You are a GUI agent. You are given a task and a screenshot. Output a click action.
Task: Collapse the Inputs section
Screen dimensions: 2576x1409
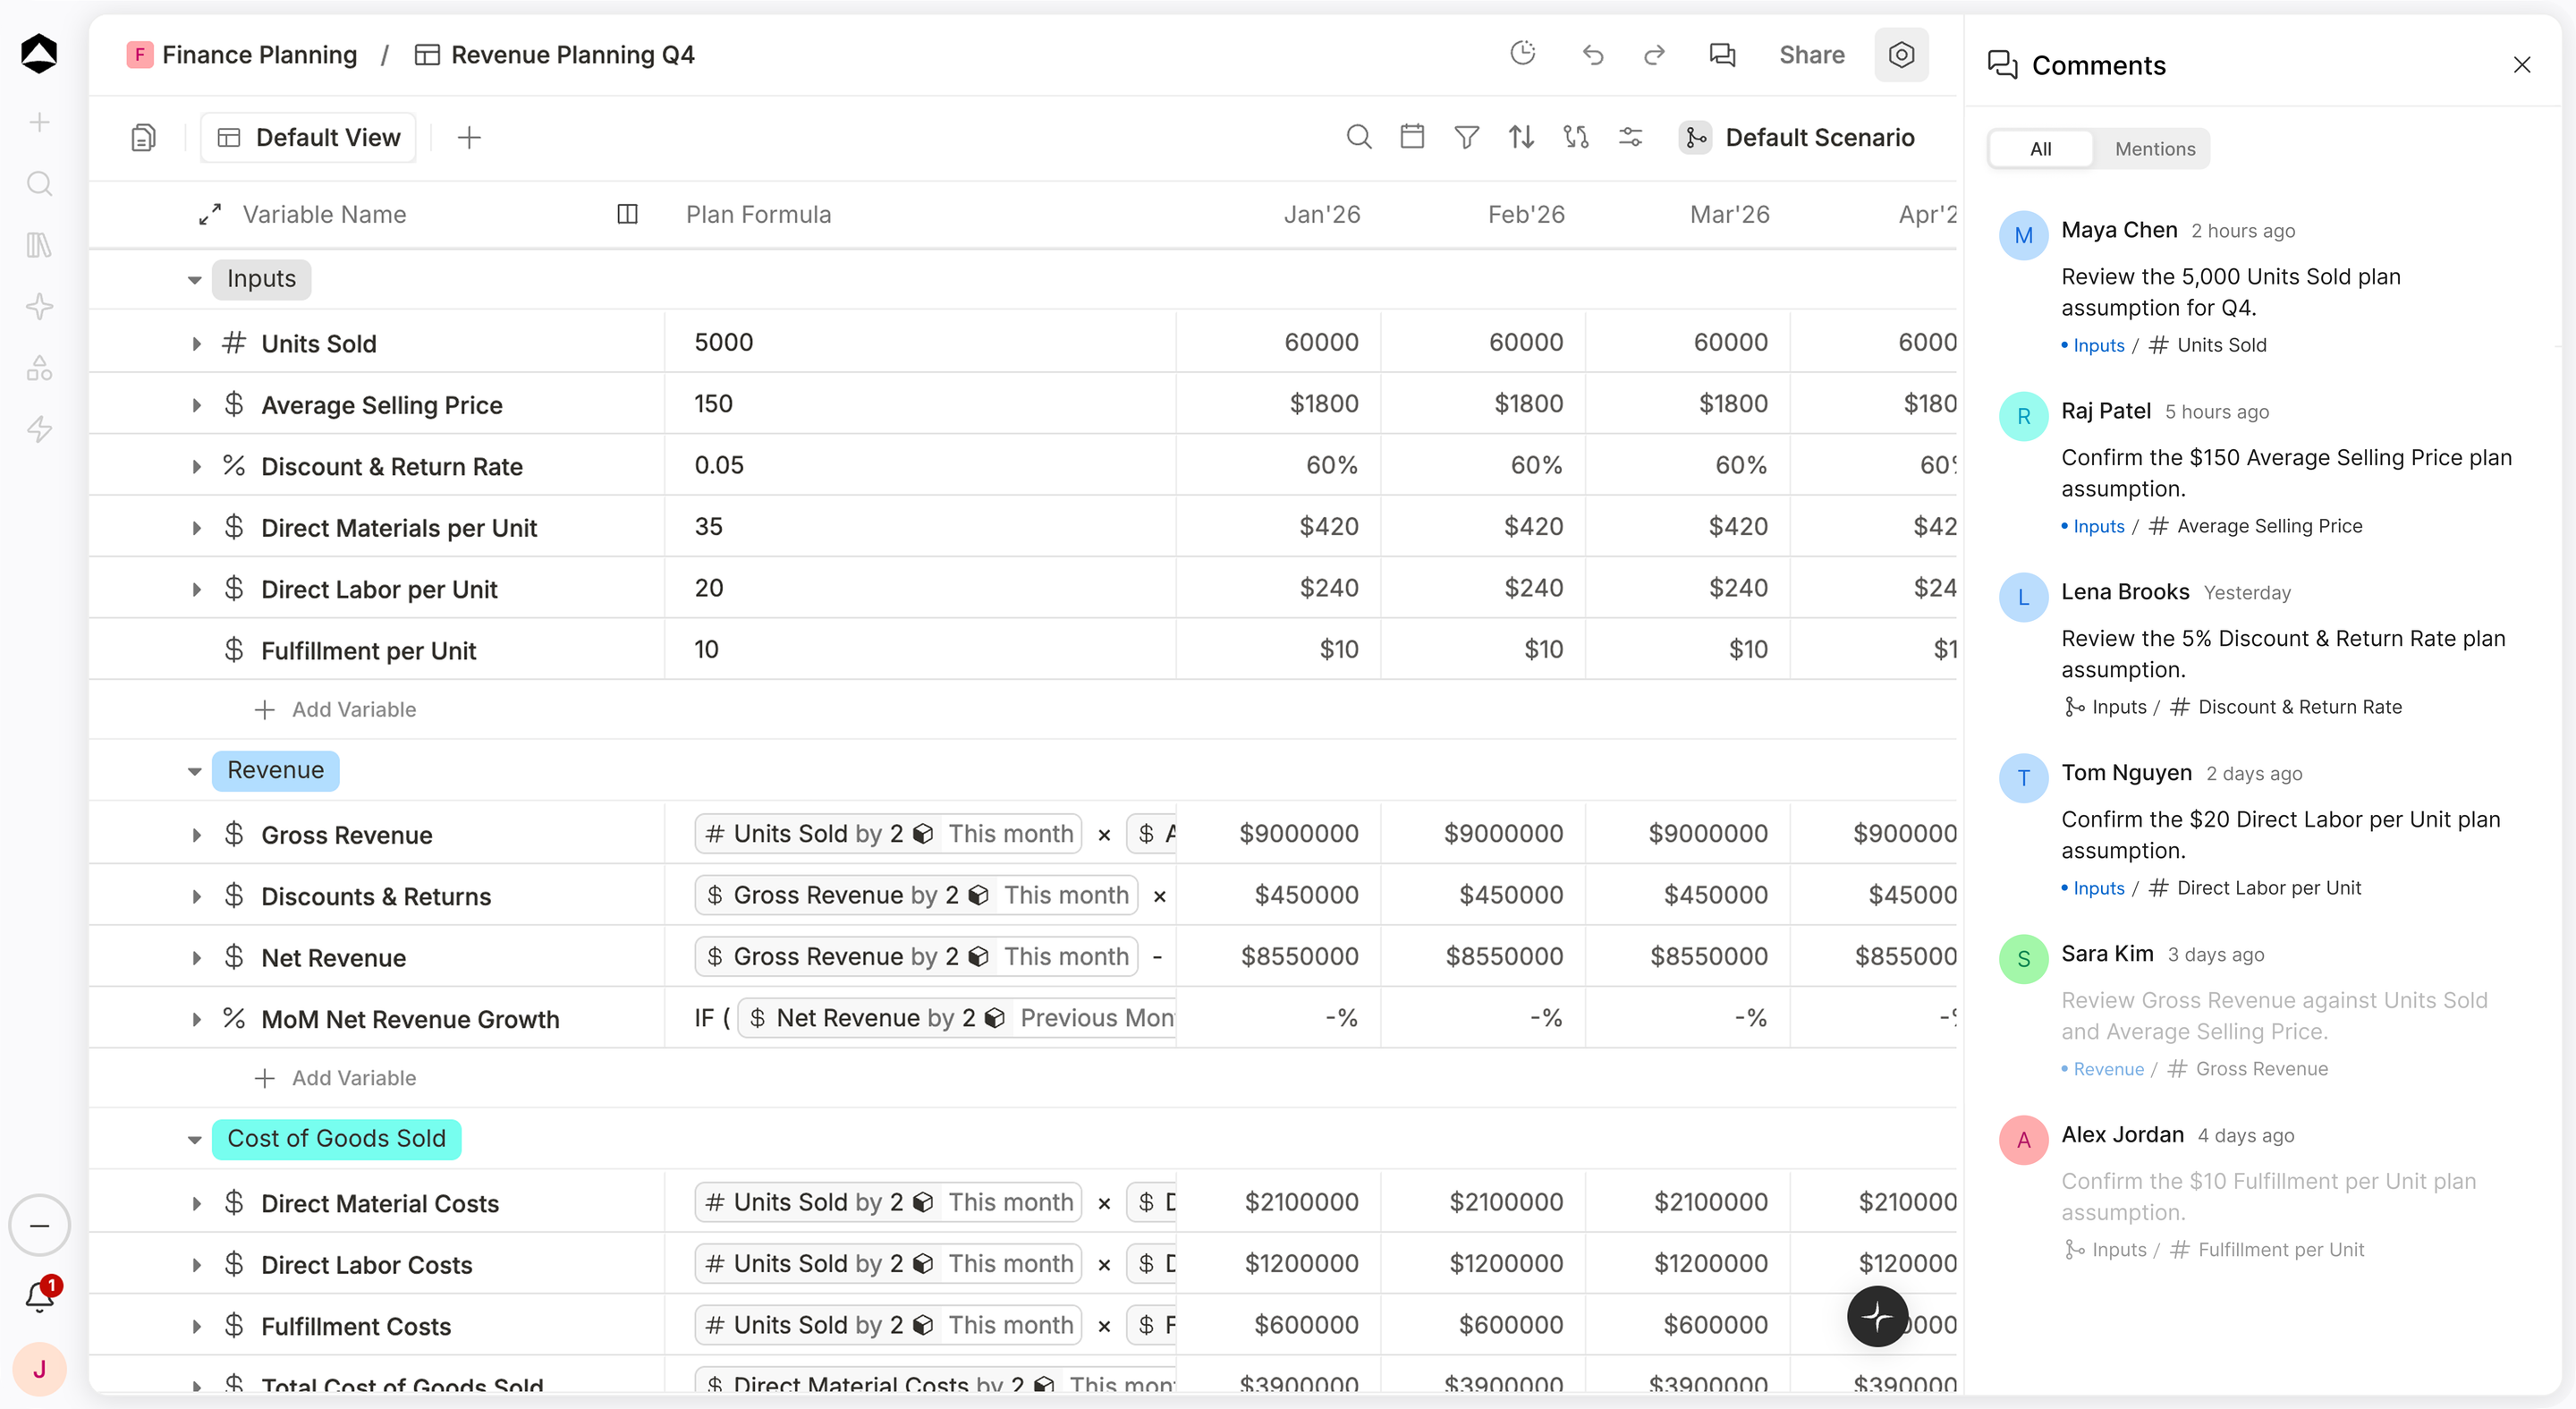pos(194,280)
